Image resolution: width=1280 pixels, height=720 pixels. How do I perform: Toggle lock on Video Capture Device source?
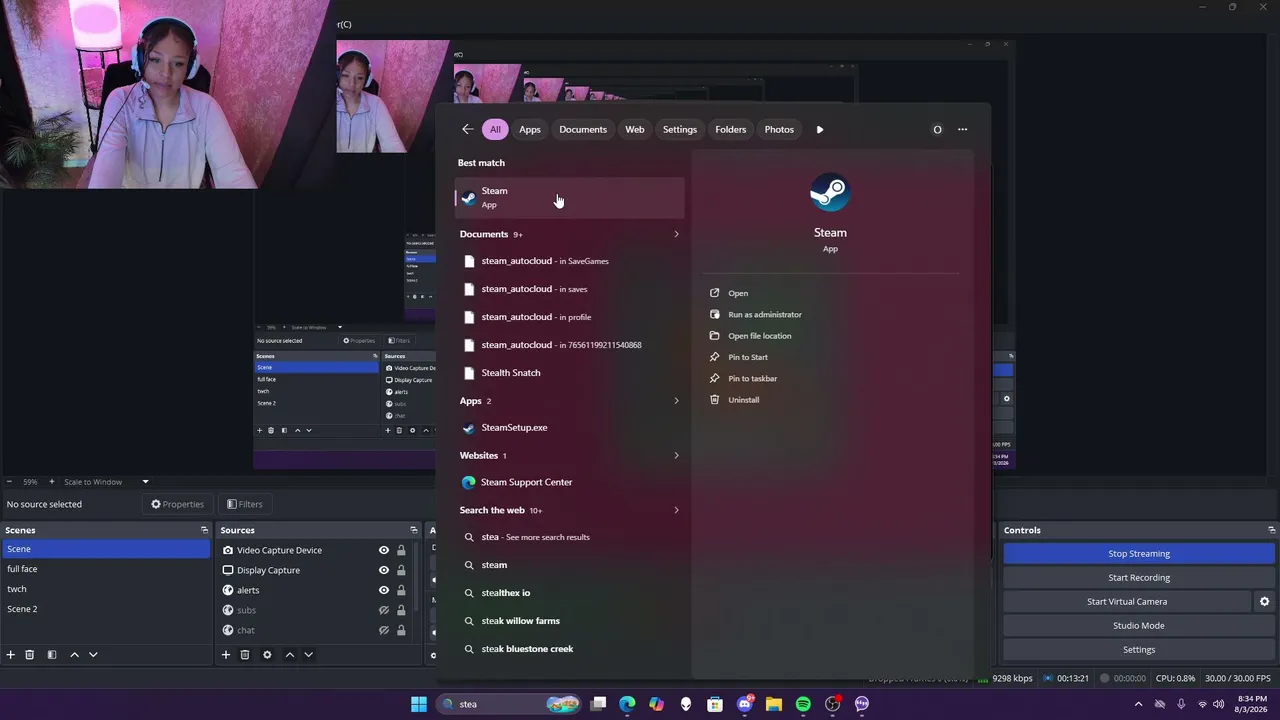[x=401, y=550]
